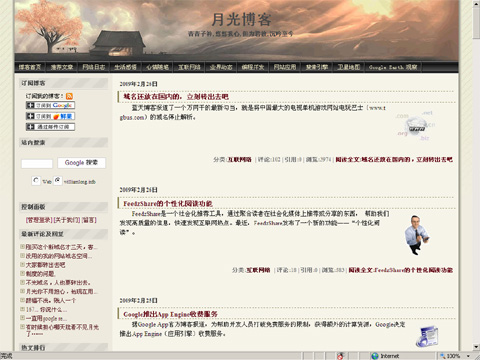
Task: Click the site search text field
Action: (37, 164)
